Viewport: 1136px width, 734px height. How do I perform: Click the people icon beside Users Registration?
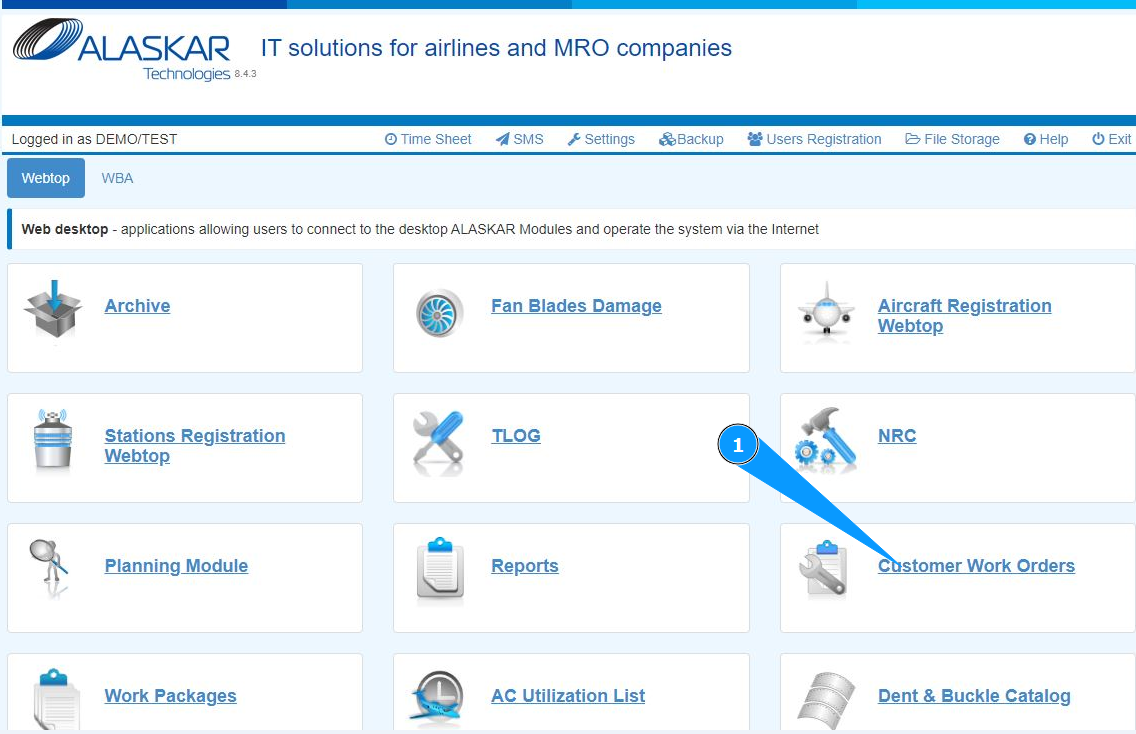[755, 139]
